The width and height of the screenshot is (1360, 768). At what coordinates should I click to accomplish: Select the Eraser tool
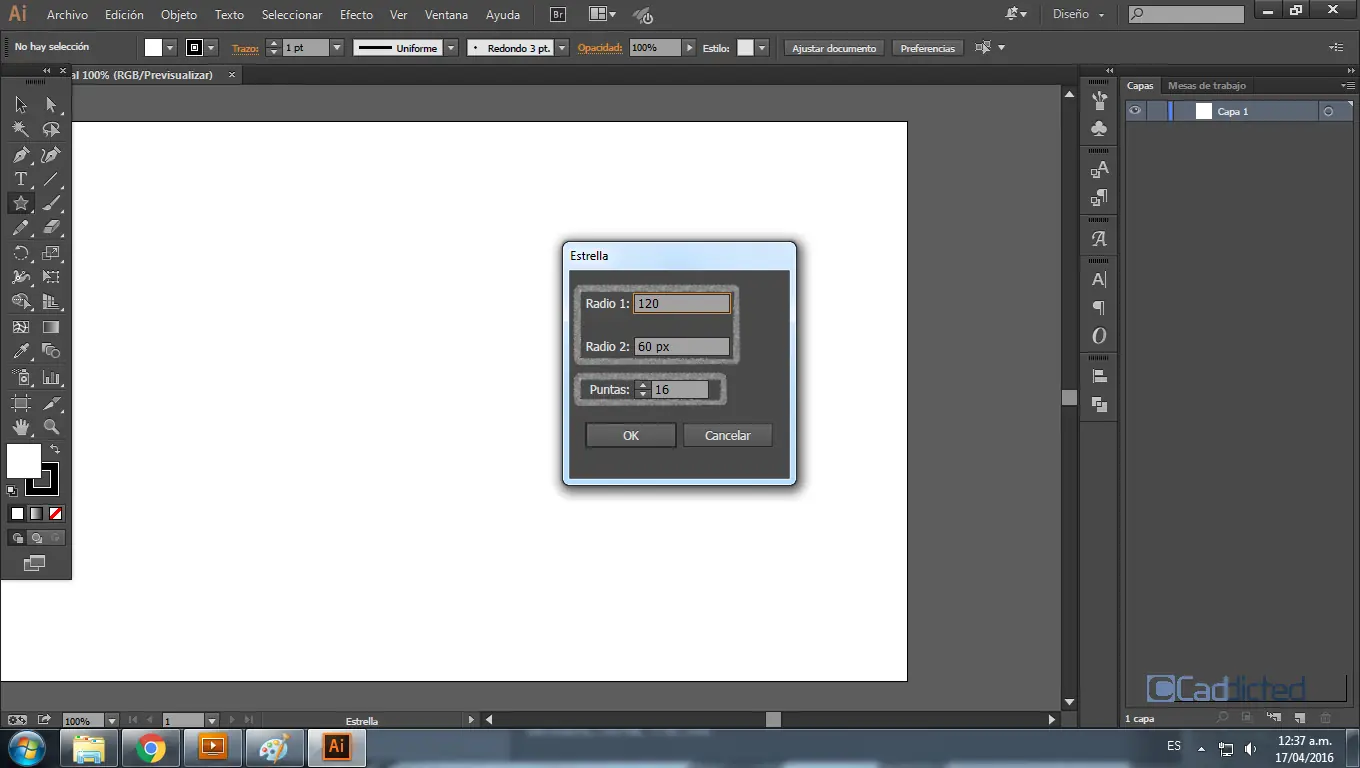51,228
